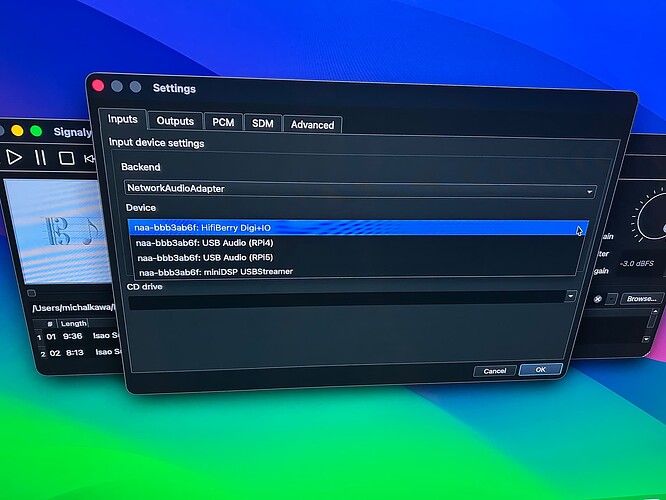The height and width of the screenshot is (500, 666).
Task: Click Stop in the Signalyst window
Action: (66, 158)
